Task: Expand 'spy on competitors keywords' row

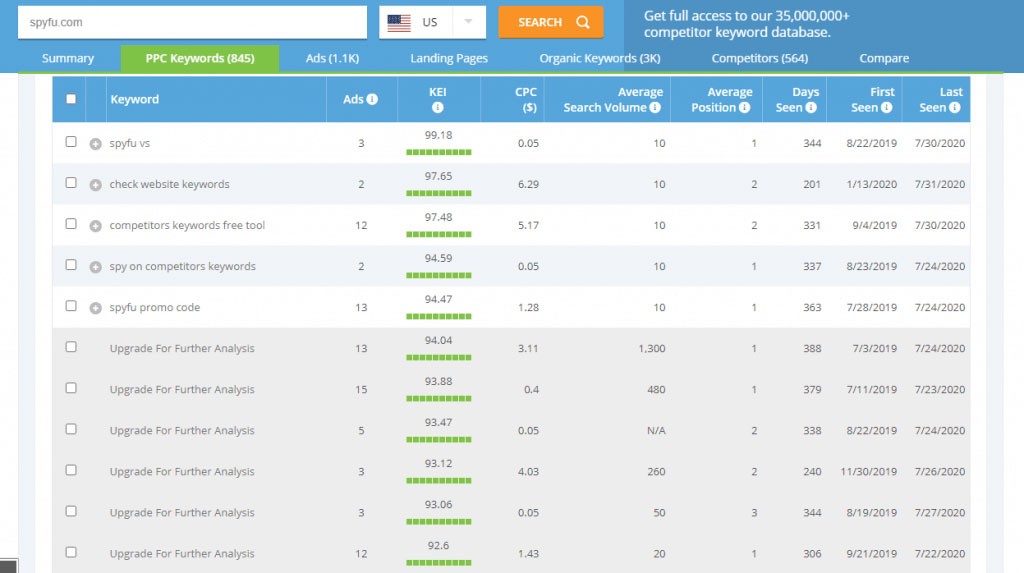Action: pyautogui.click(x=95, y=267)
